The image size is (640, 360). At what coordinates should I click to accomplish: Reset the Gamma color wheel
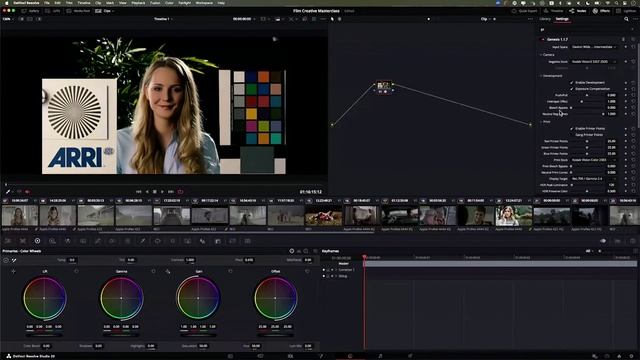pos(153,271)
